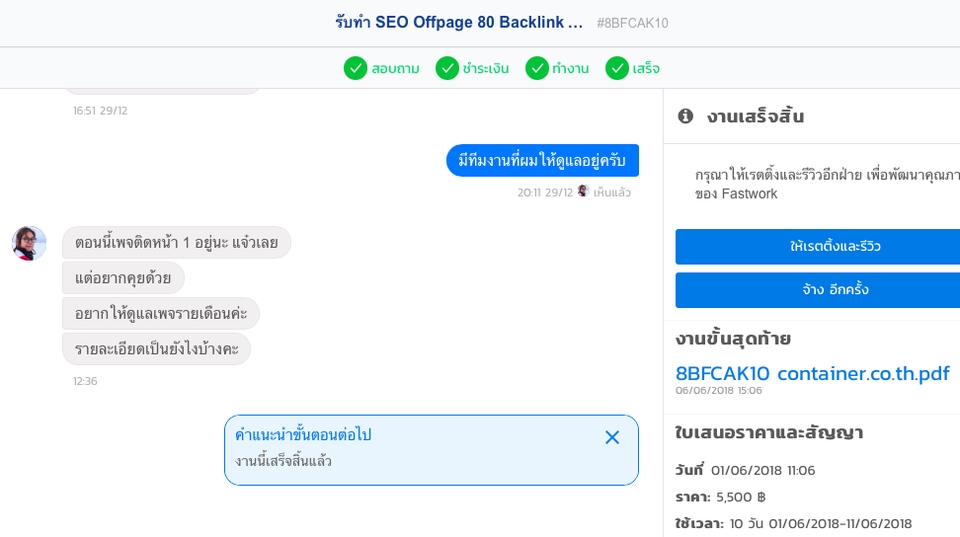Click the quotation date 01/06/2018 11:06
Screen dimensions: 960x537
coord(763,470)
